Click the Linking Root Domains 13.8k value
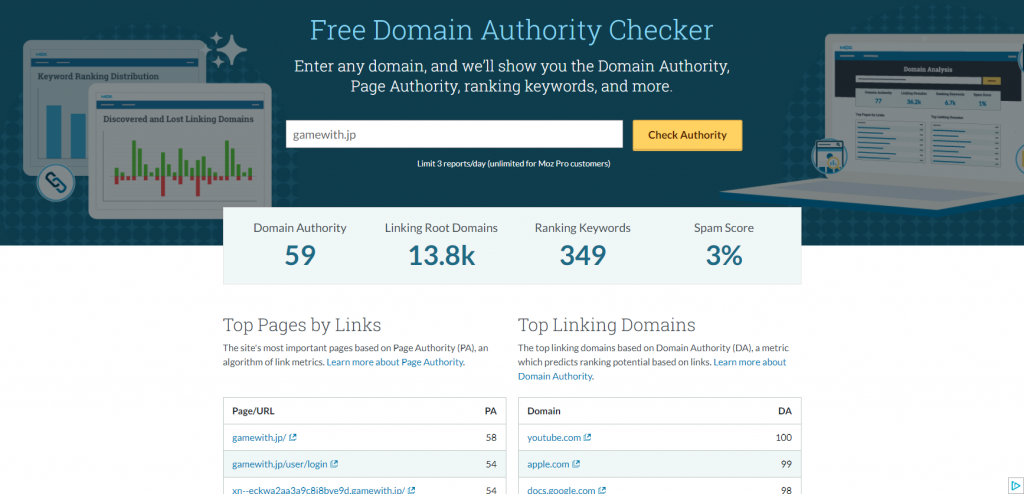The width and height of the screenshot is (1024, 494). point(441,256)
